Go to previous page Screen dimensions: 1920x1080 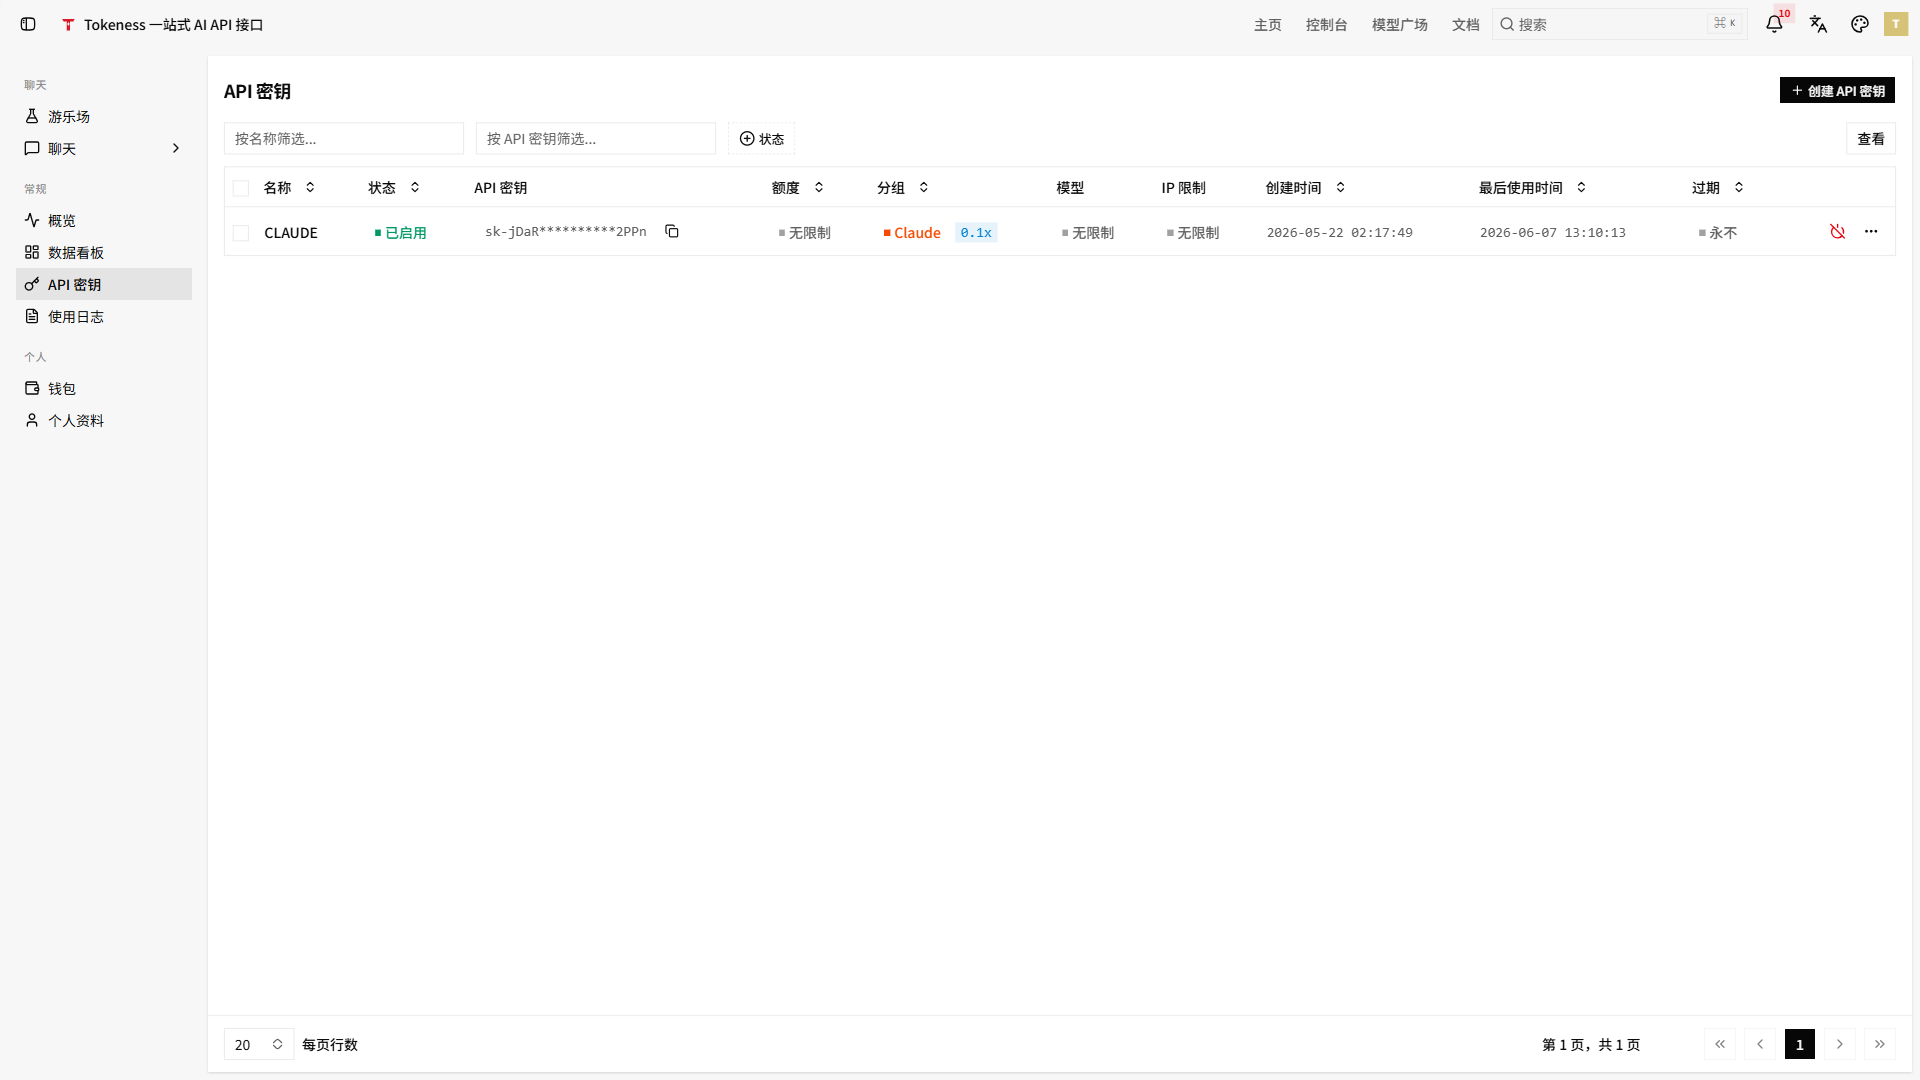click(1760, 1044)
